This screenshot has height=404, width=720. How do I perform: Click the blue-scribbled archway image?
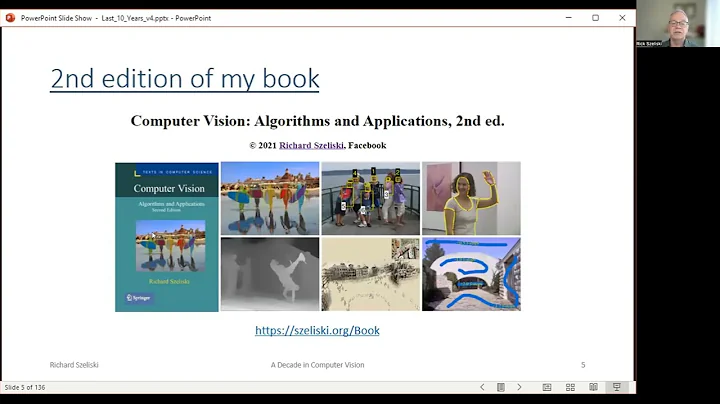[471, 274]
